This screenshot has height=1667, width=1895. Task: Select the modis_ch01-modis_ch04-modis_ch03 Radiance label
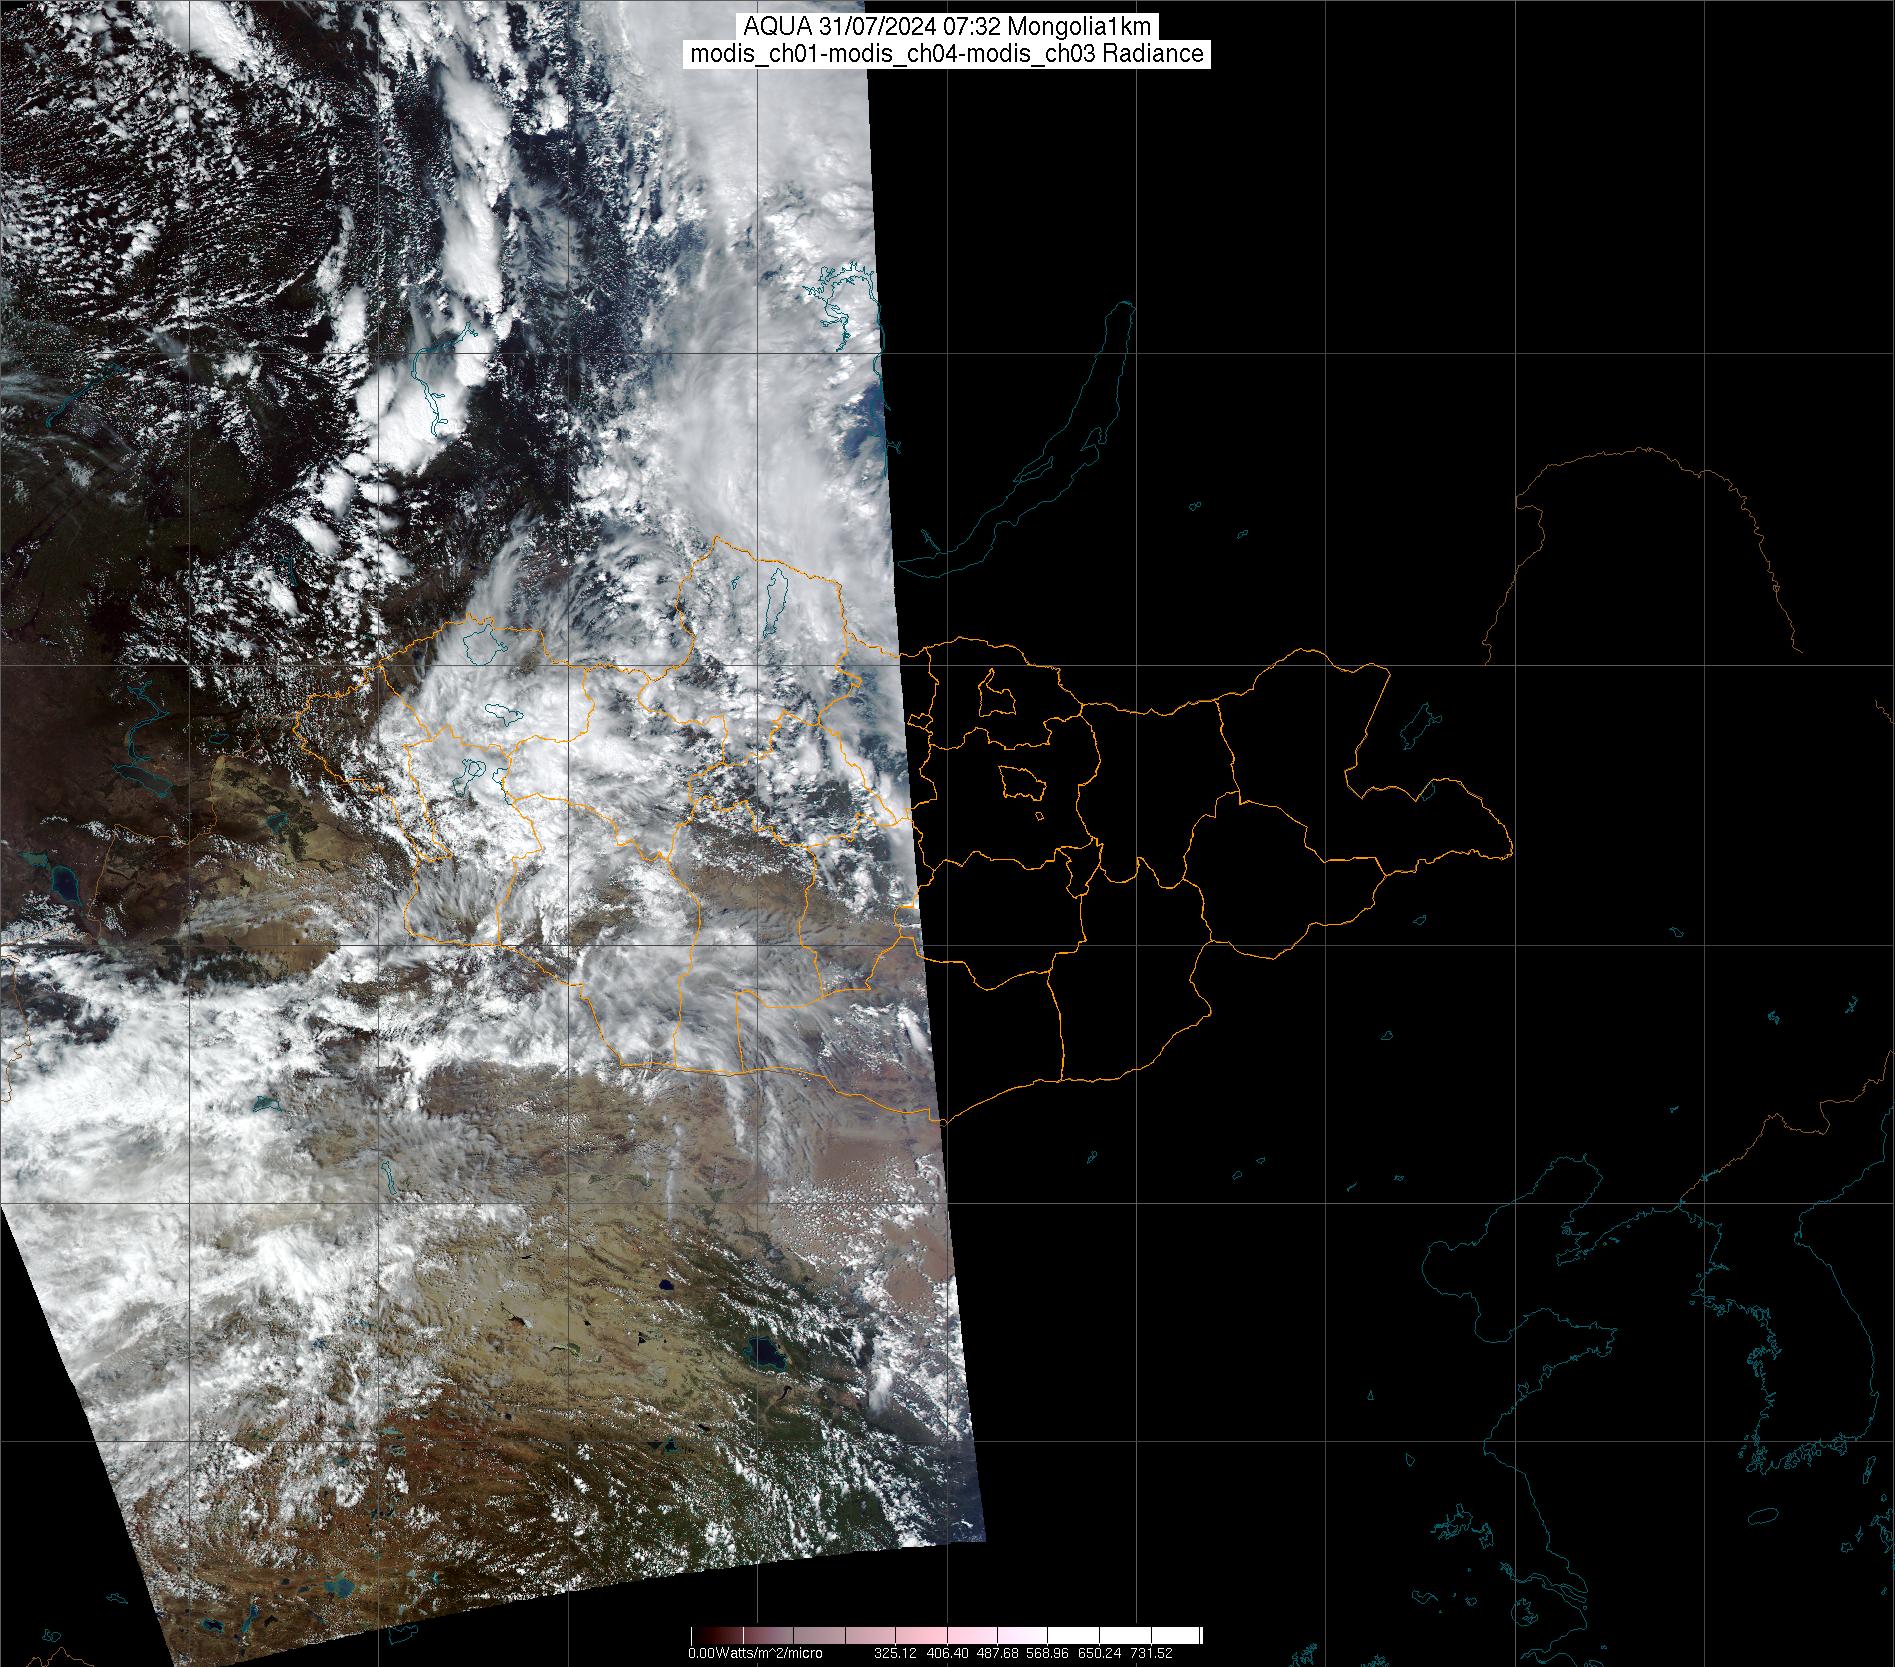tap(947, 54)
